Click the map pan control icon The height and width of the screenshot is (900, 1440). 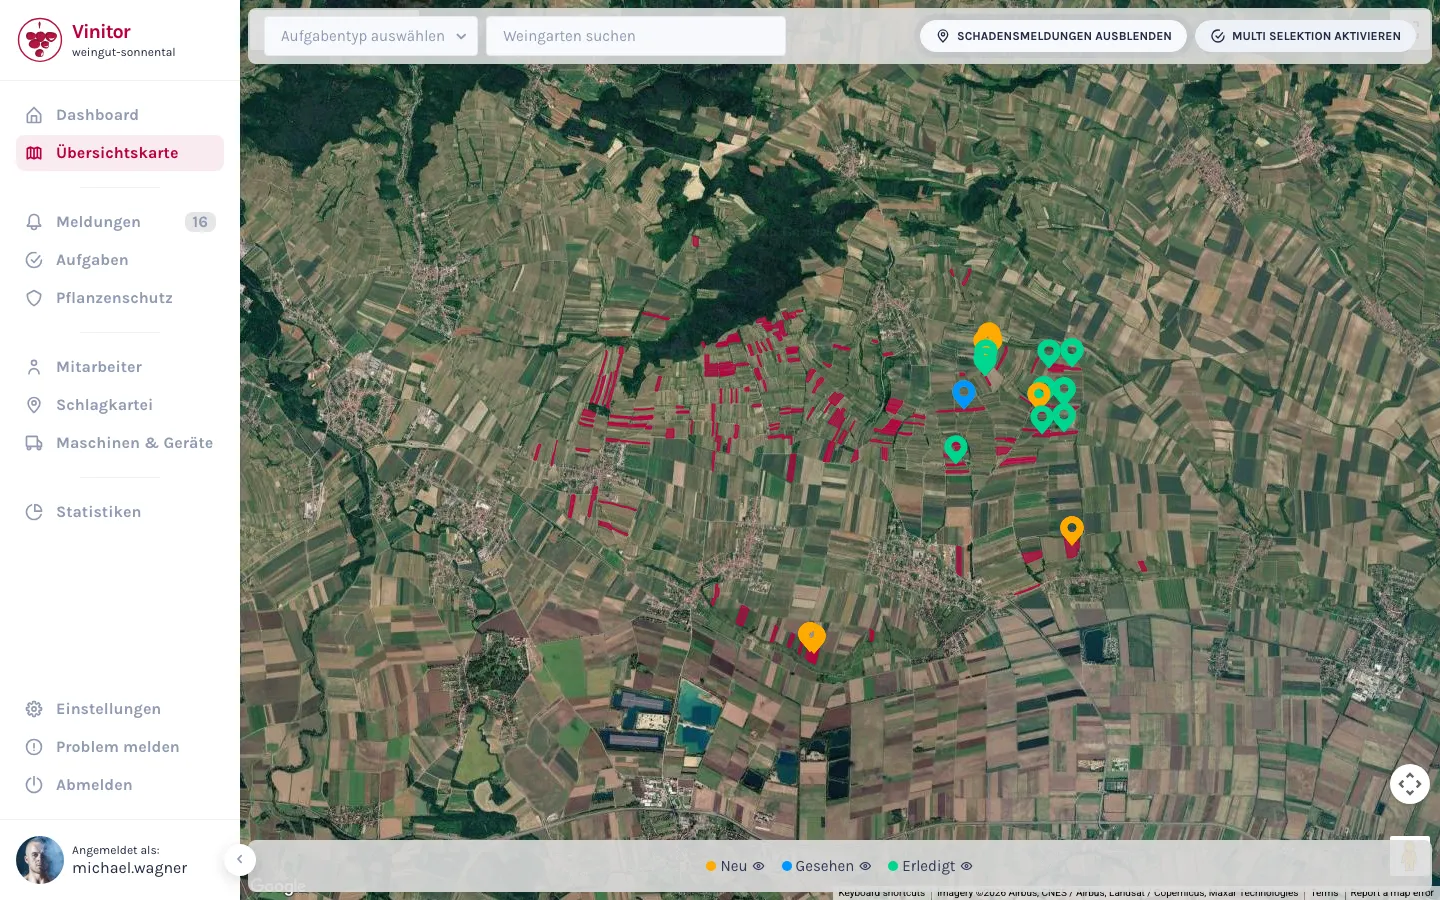point(1410,784)
